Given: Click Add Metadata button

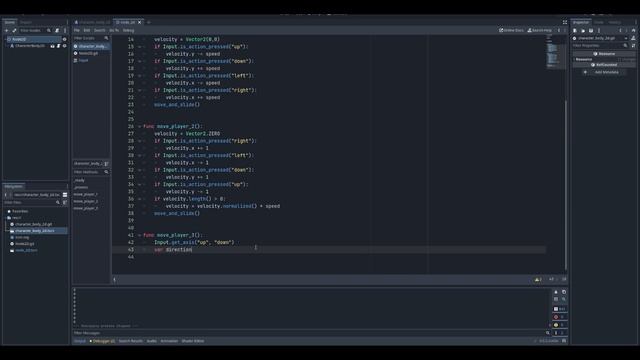Looking at the screenshot, I should 604,72.
